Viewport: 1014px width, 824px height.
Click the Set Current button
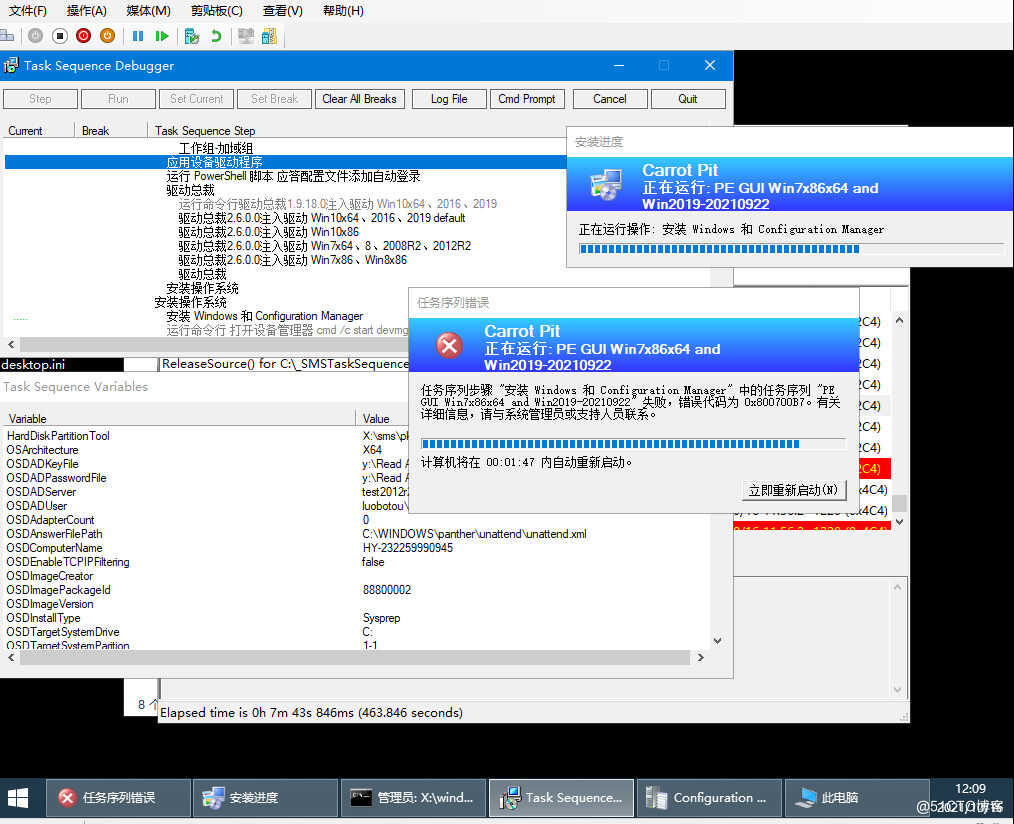coord(197,99)
